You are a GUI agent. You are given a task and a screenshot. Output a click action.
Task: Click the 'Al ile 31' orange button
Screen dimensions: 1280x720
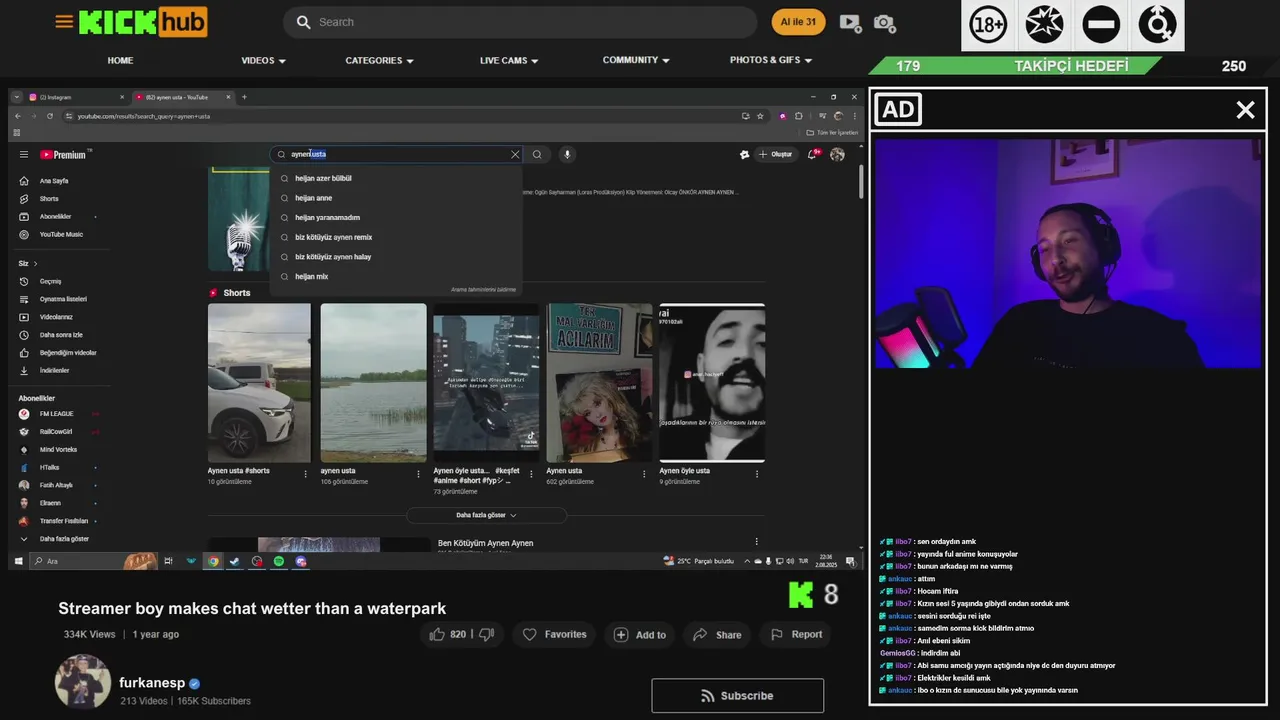[x=798, y=22]
